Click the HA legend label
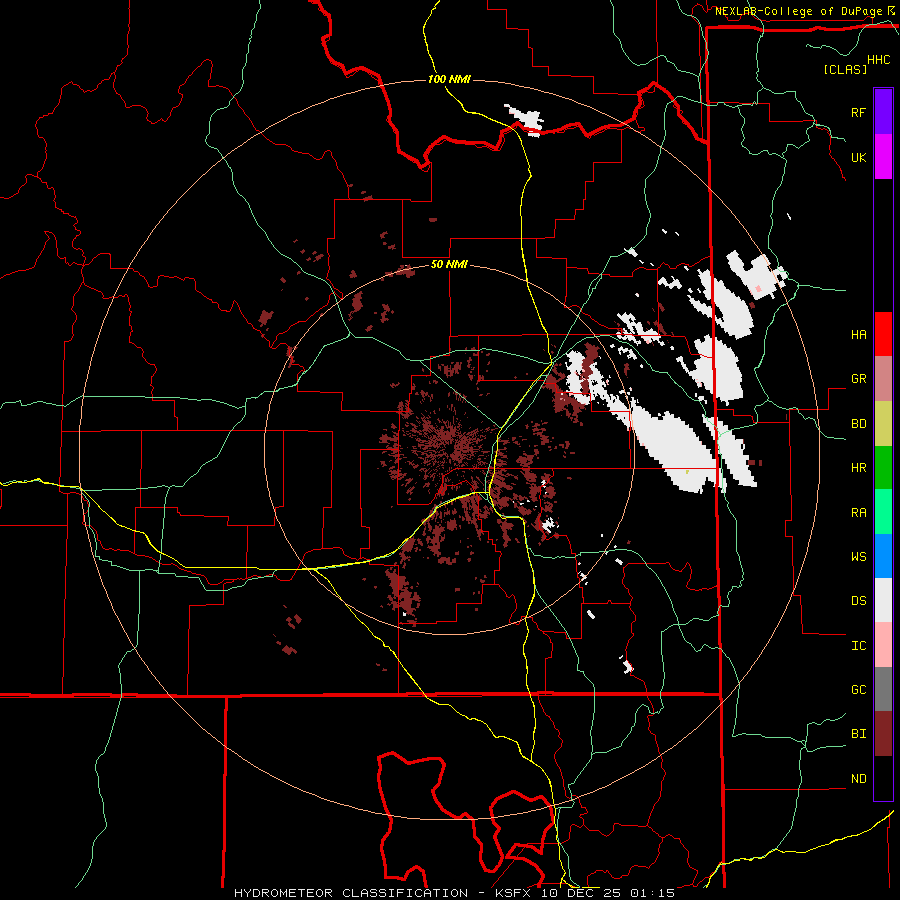Image resolution: width=900 pixels, height=900 pixels. [x=858, y=334]
